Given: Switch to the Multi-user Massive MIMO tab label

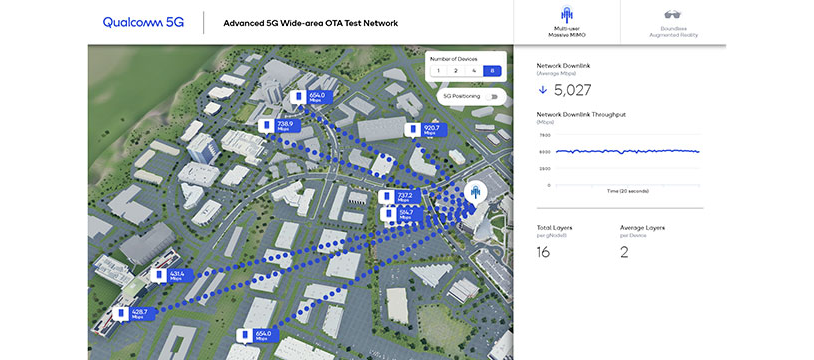Looking at the screenshot, I should coord(566,32).
